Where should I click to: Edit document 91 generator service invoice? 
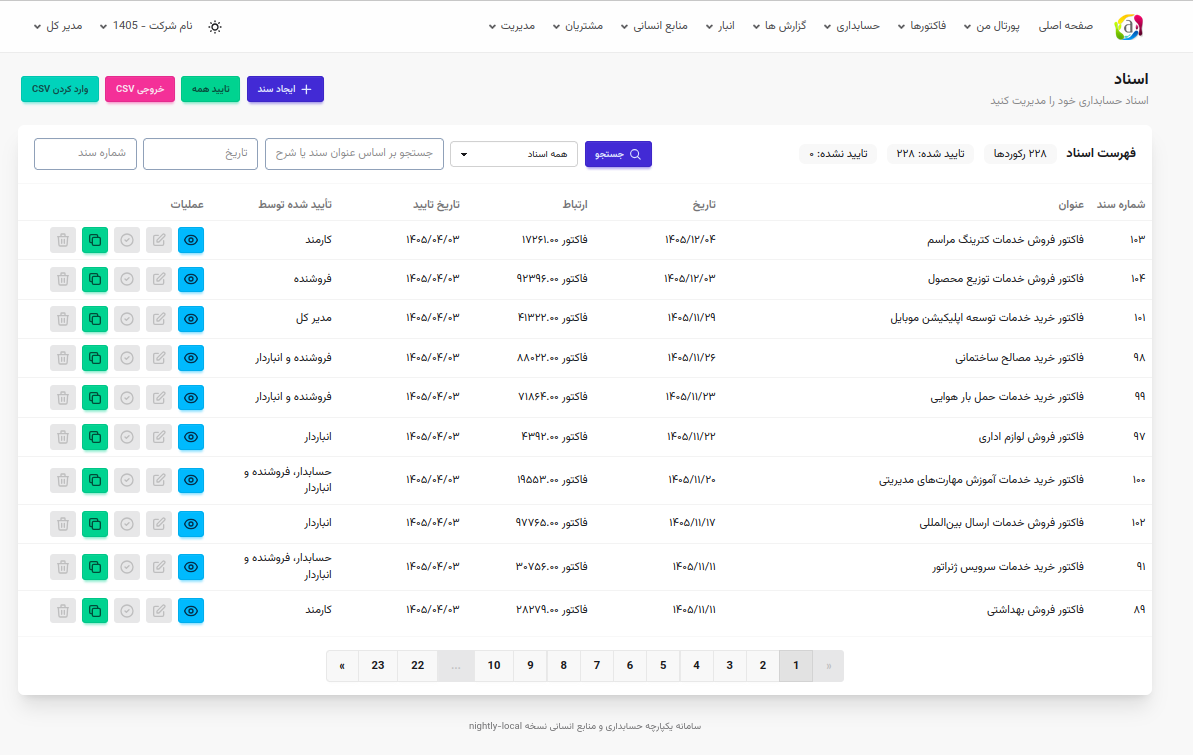tap(159, 567)
